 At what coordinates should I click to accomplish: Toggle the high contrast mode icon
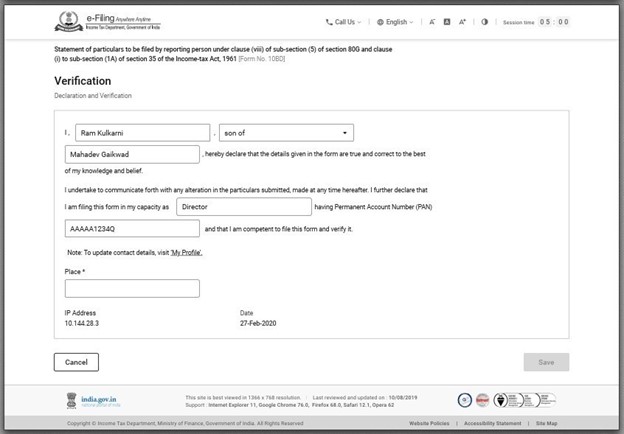(x=485, y=21)
